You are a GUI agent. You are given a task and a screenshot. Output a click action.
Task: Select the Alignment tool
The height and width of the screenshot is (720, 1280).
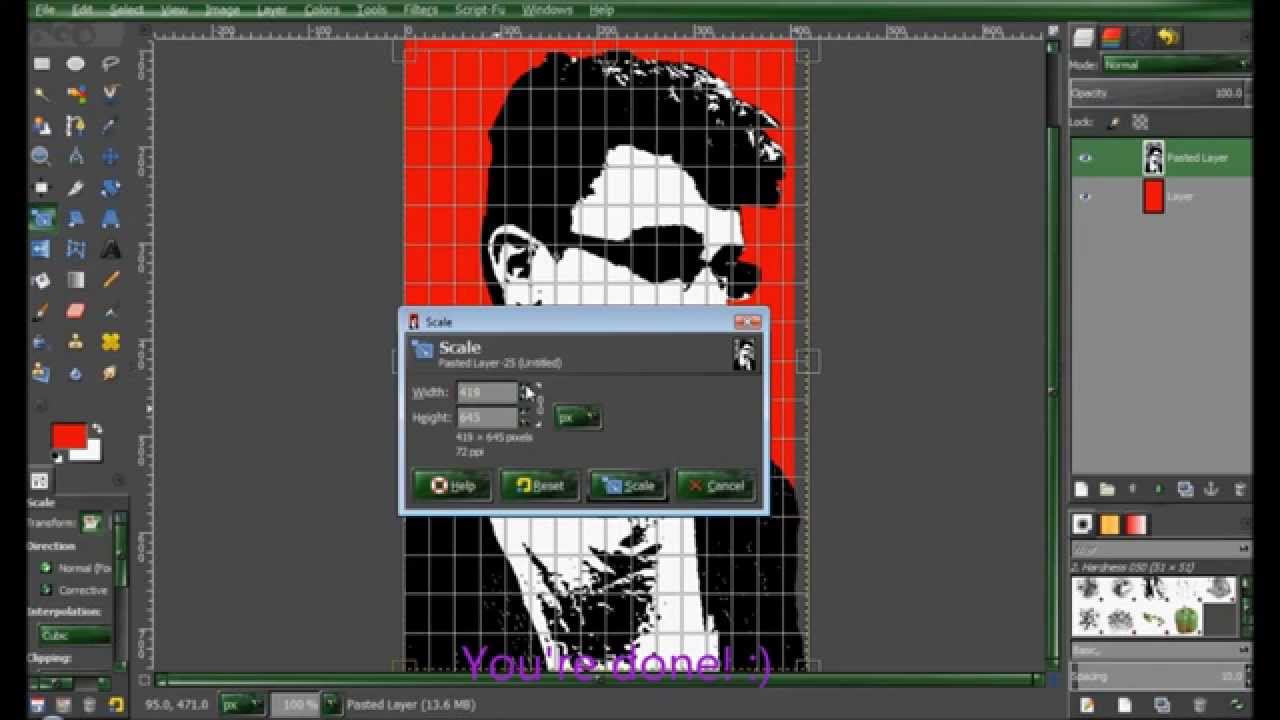pos(42,188)
